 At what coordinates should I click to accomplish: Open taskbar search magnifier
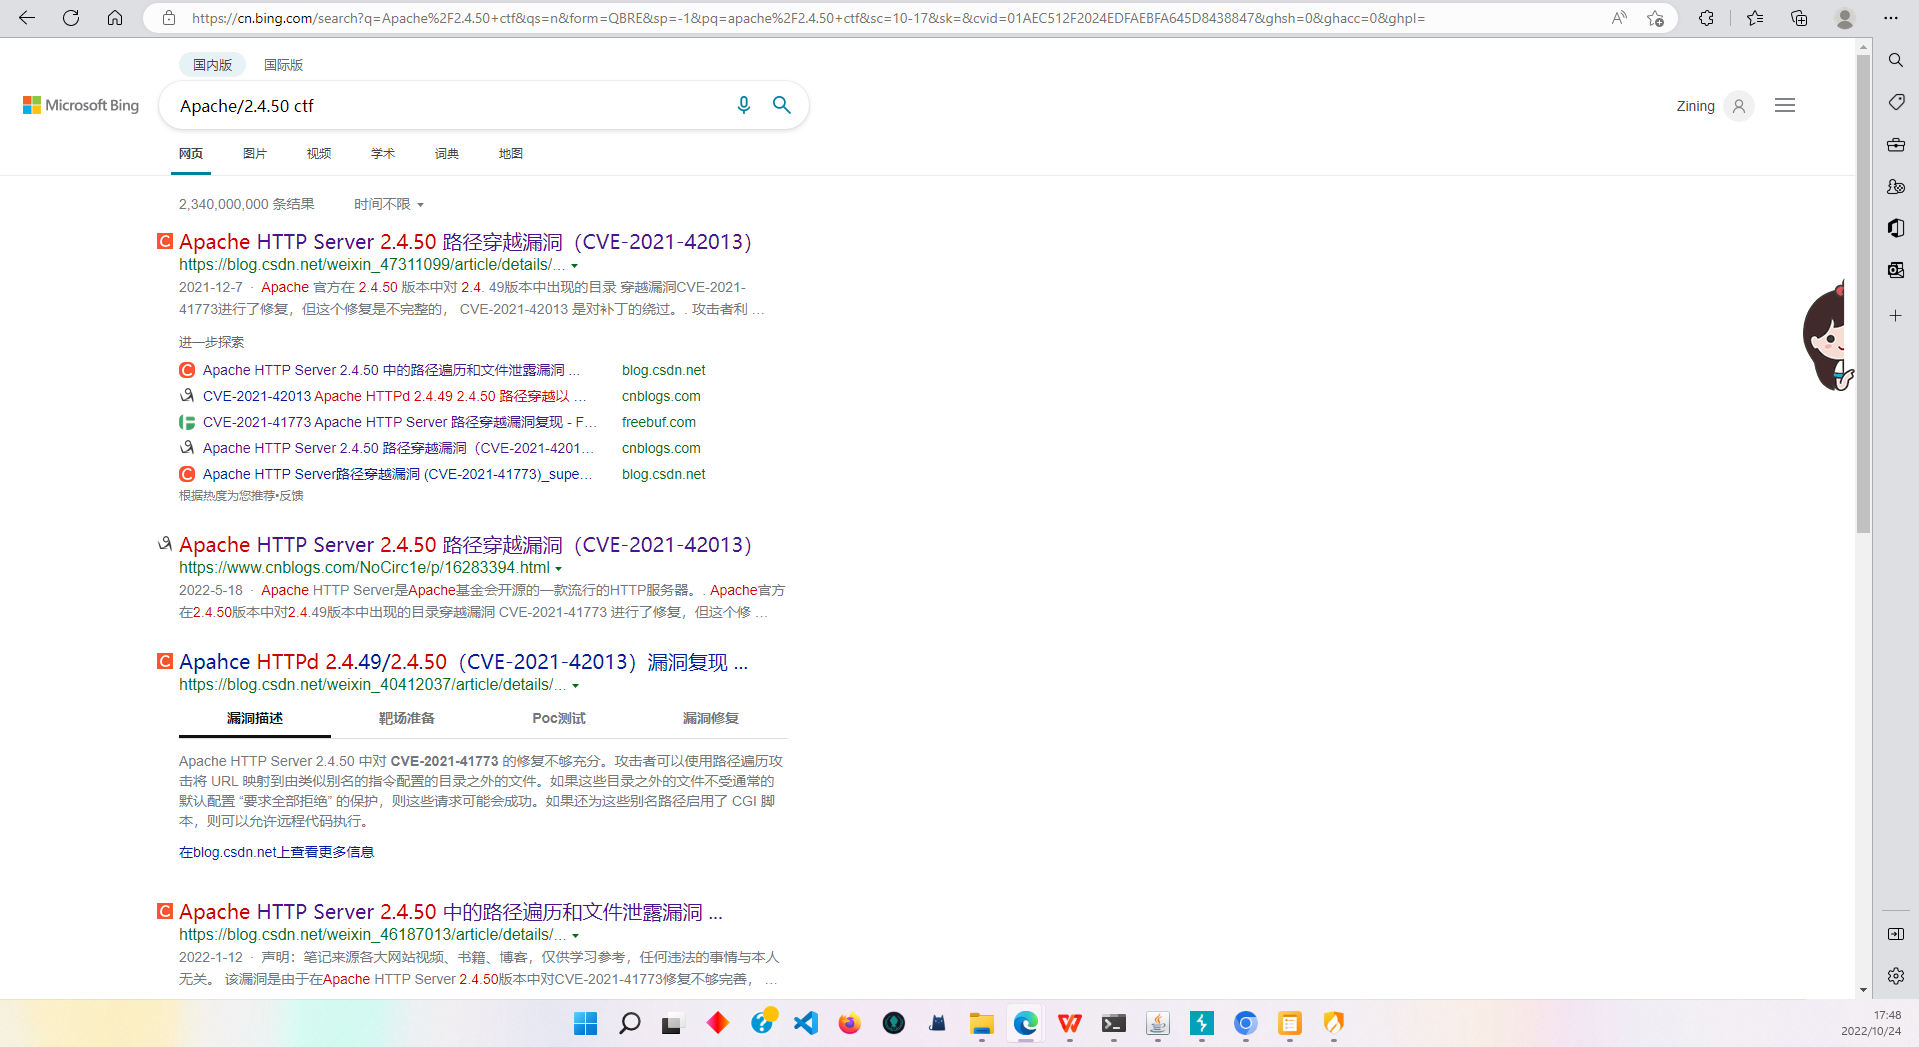[x=630, y=1023]
